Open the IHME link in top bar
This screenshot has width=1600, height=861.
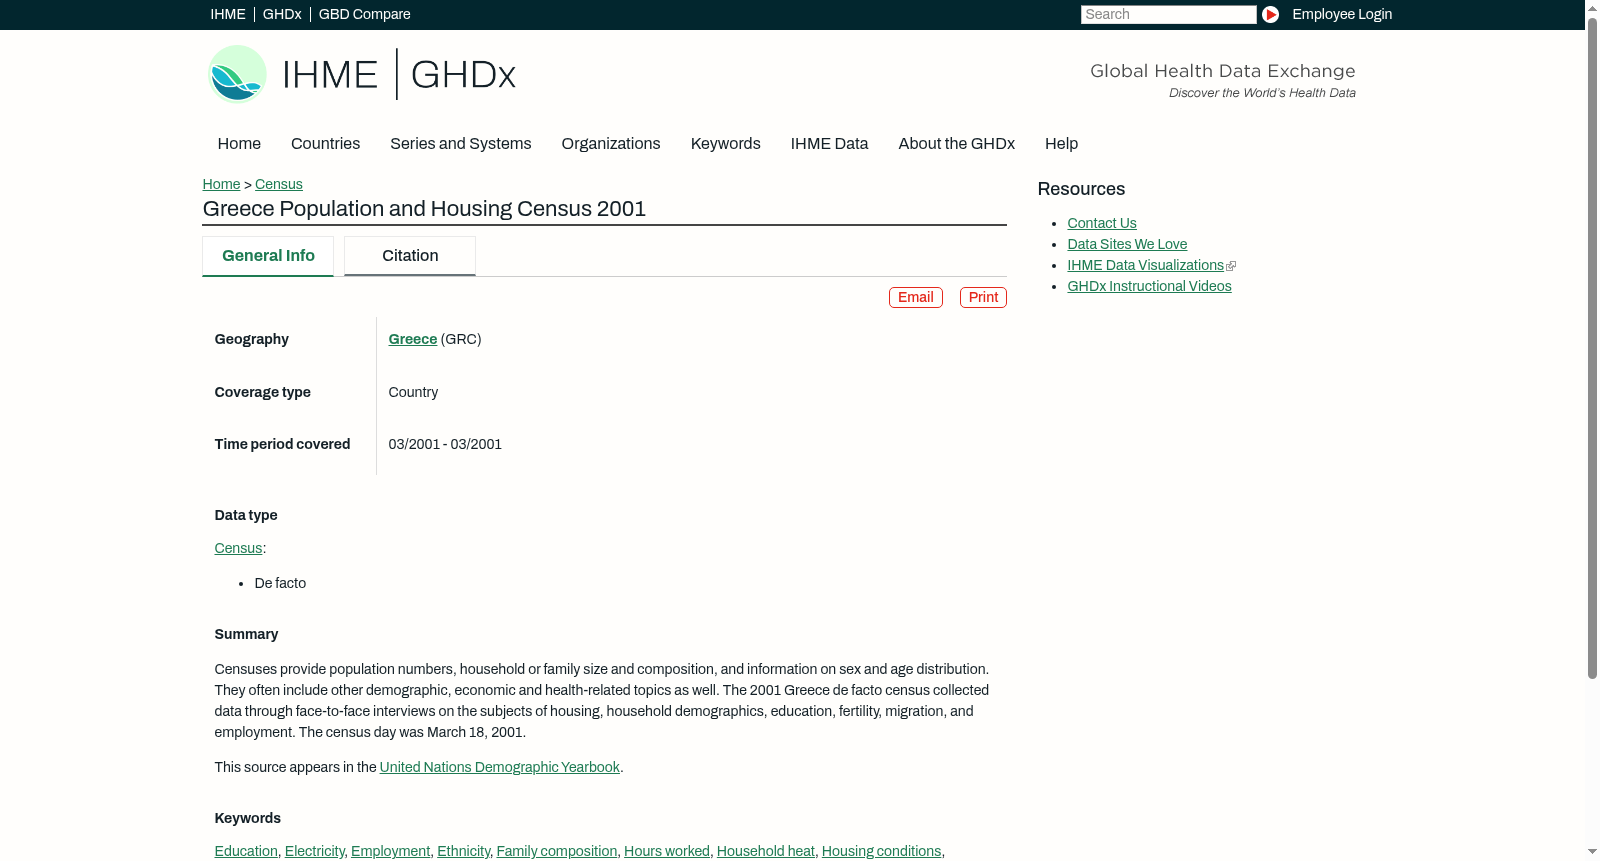coord(228,14)
